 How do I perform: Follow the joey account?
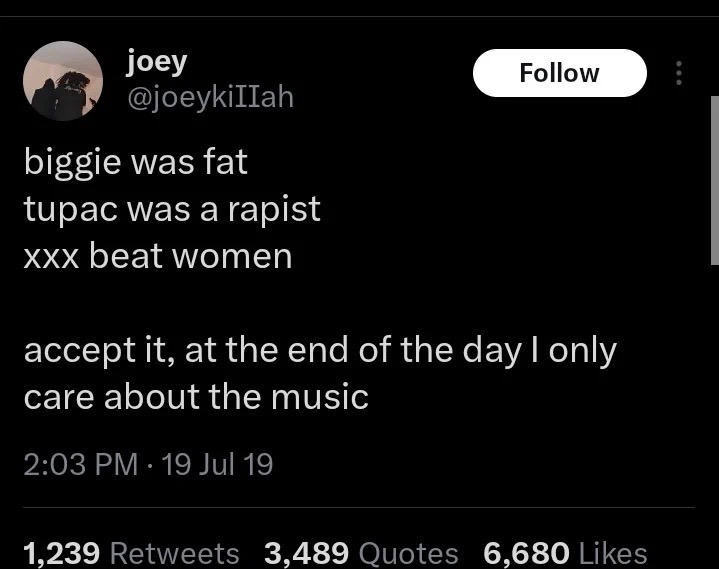[x=559, y=73]
